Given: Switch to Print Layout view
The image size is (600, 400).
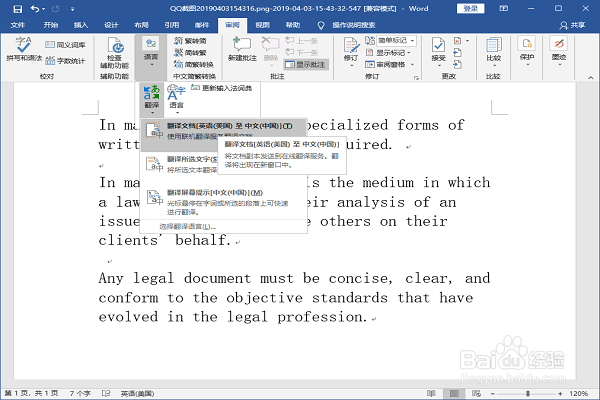Looking at the screenshot, I should point(454,393).
